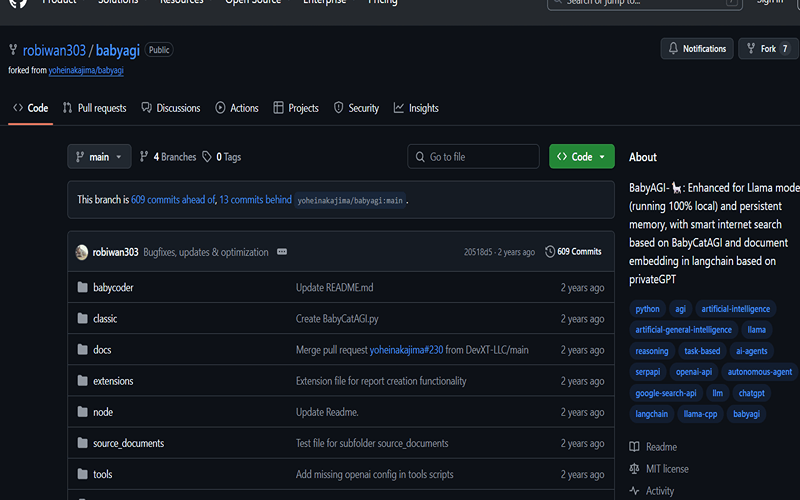Image resolution: width=800 pixels, height=500 pixels.
Task: Select the ai-agents topic tag
Action: 752,351
